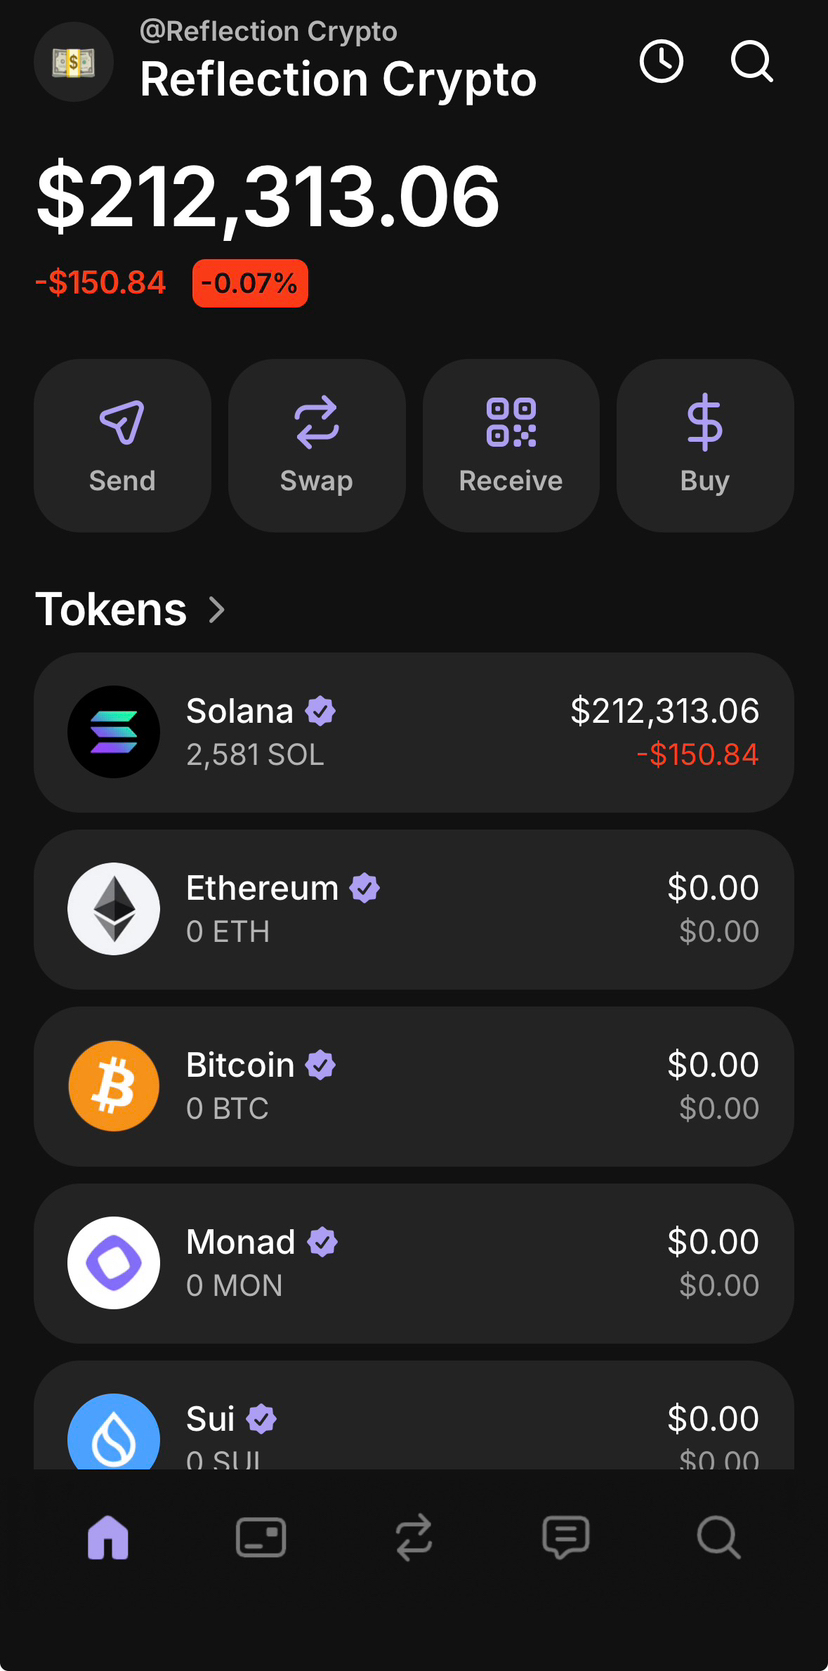Select the bottom Explore search tab
This screenshot has width=828, height=1671.
pyautogui.click(x=719, y=1537)
